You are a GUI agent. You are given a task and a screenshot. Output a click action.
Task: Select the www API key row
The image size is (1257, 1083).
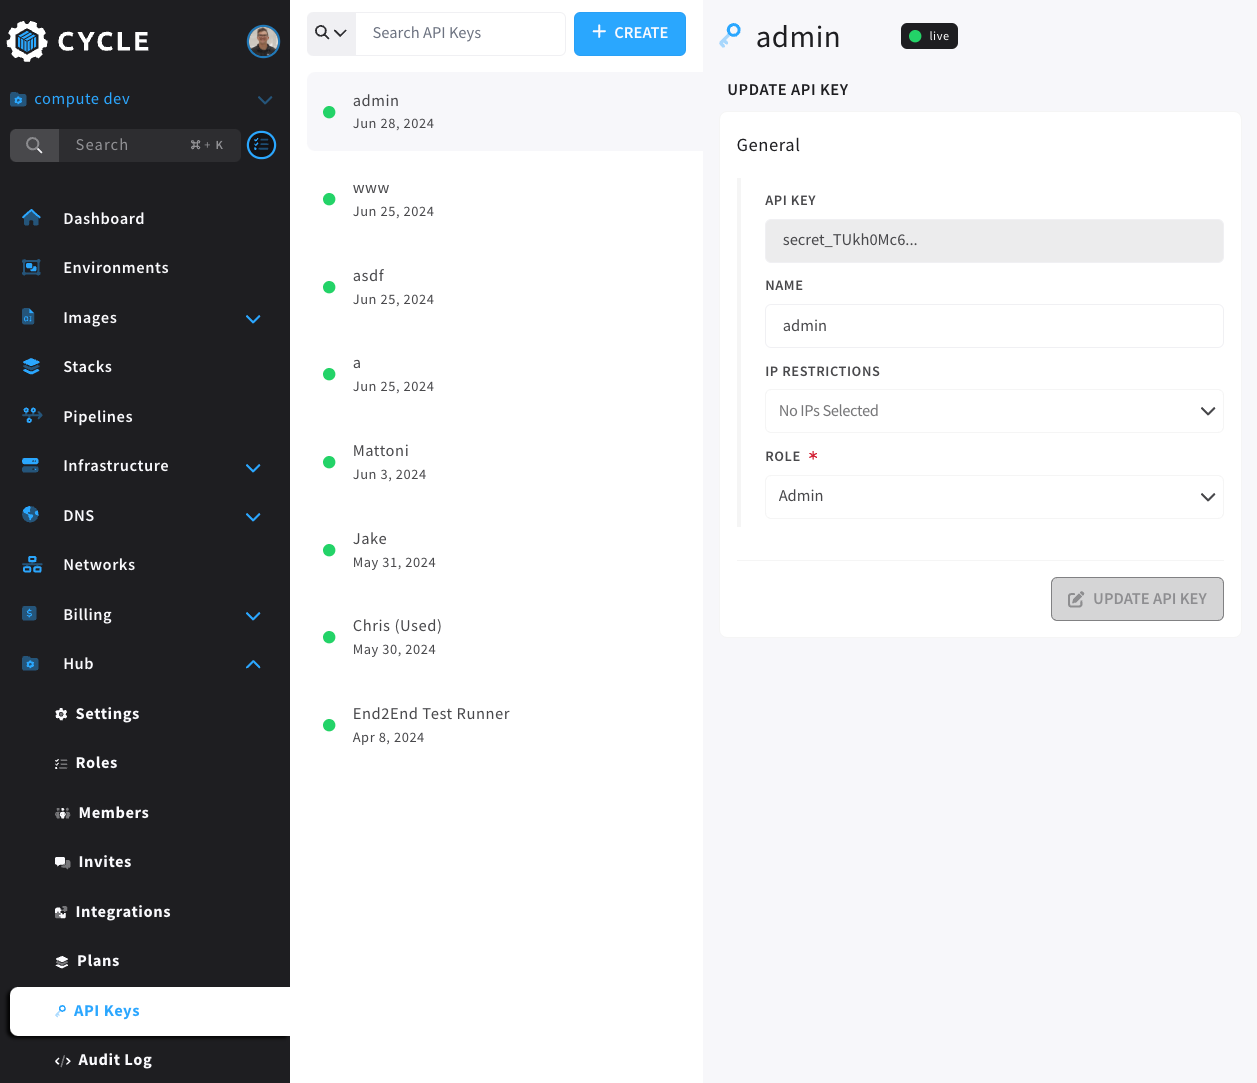point(505,199)
